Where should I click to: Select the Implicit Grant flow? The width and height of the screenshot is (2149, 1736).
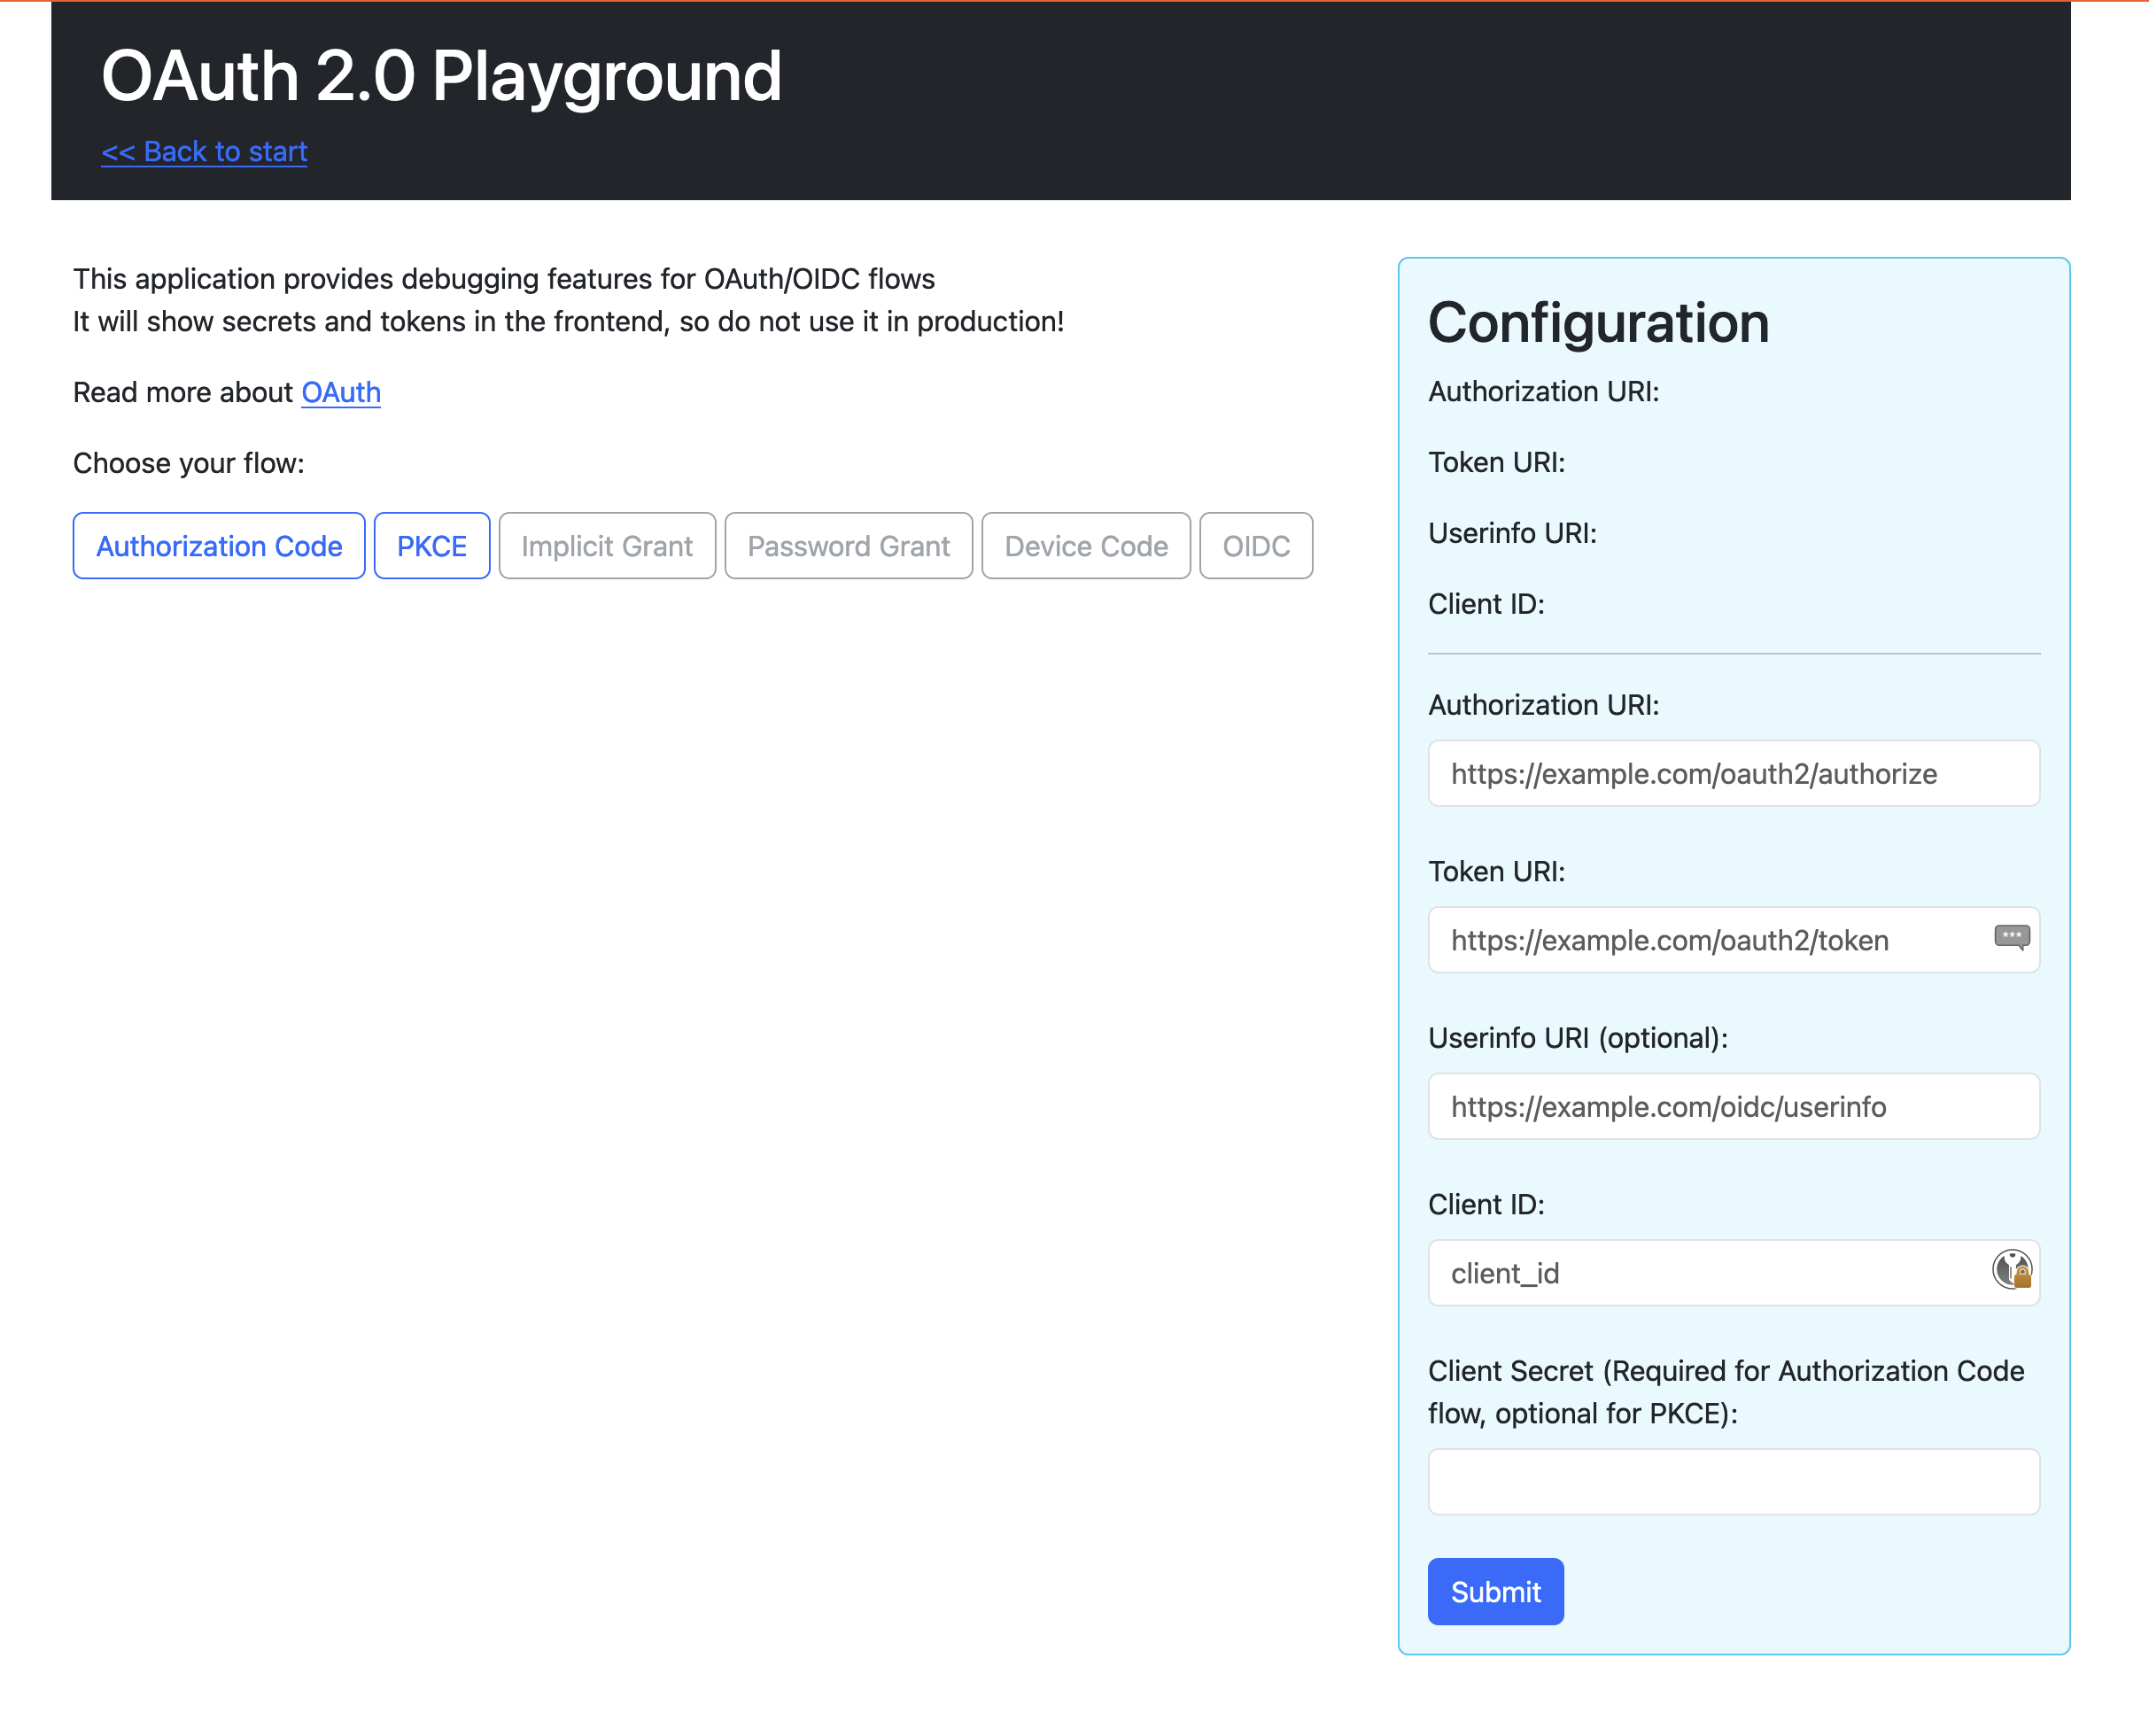click(x=606, y=546)
